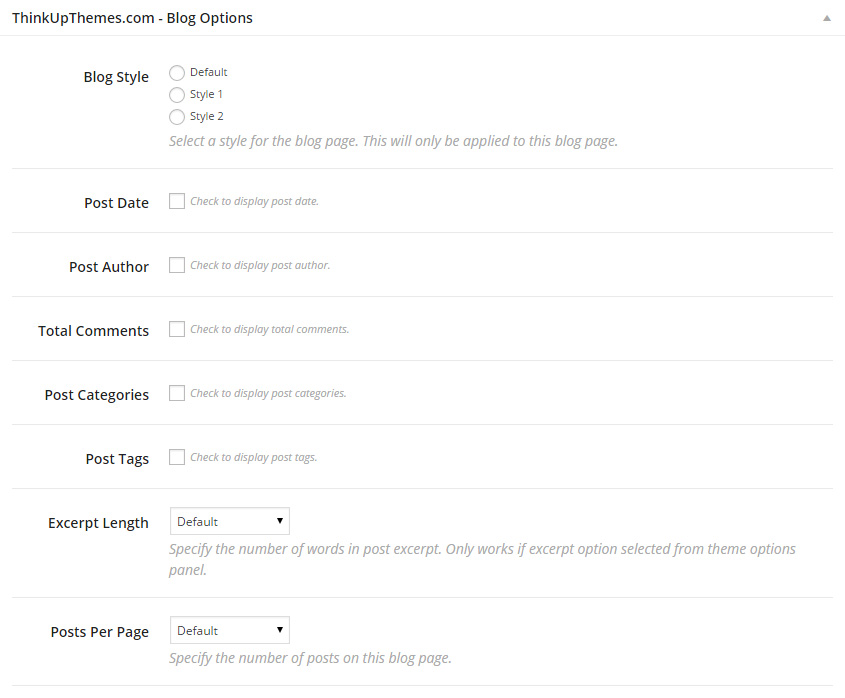
Task: Collapse the Blog Options panel arrow
Action: [826, 18]
